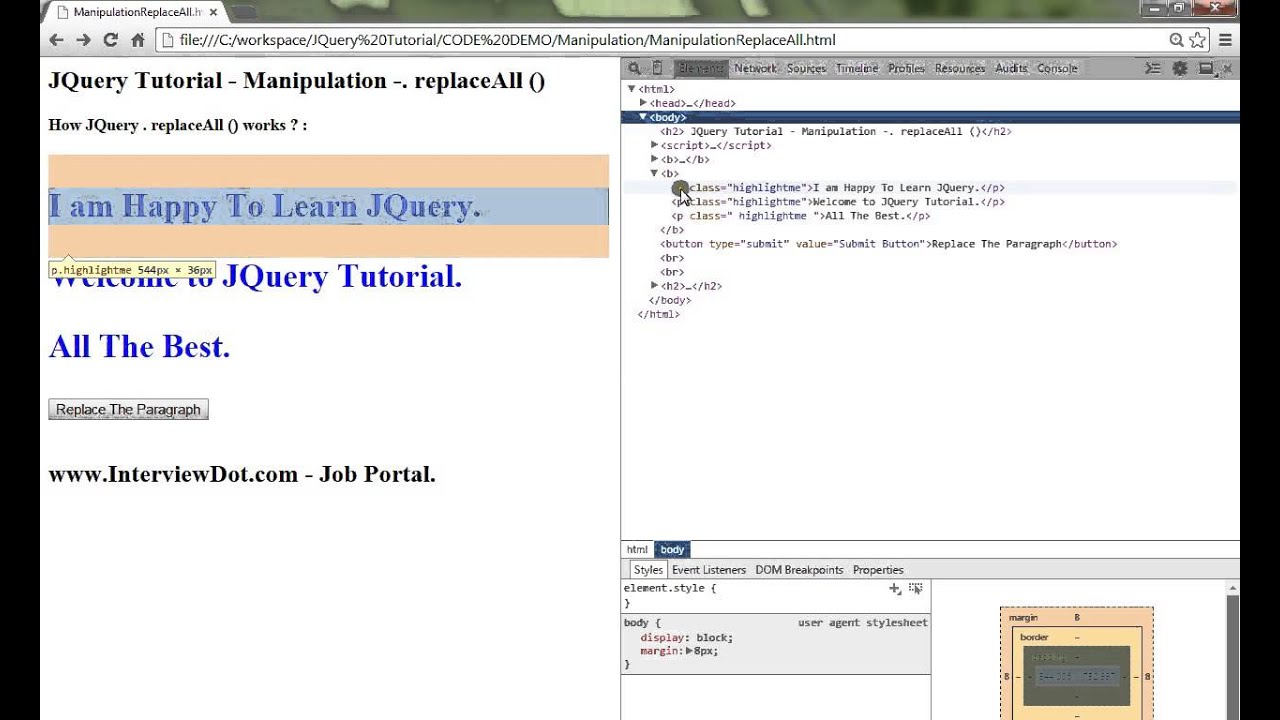
Task: Expand the script node
Action: [655, 145]
